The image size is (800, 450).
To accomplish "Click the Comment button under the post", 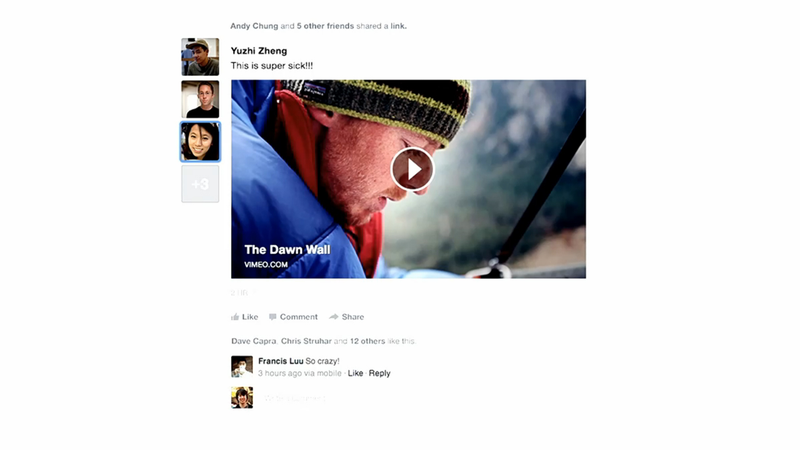I will click(x=293, y=317).
